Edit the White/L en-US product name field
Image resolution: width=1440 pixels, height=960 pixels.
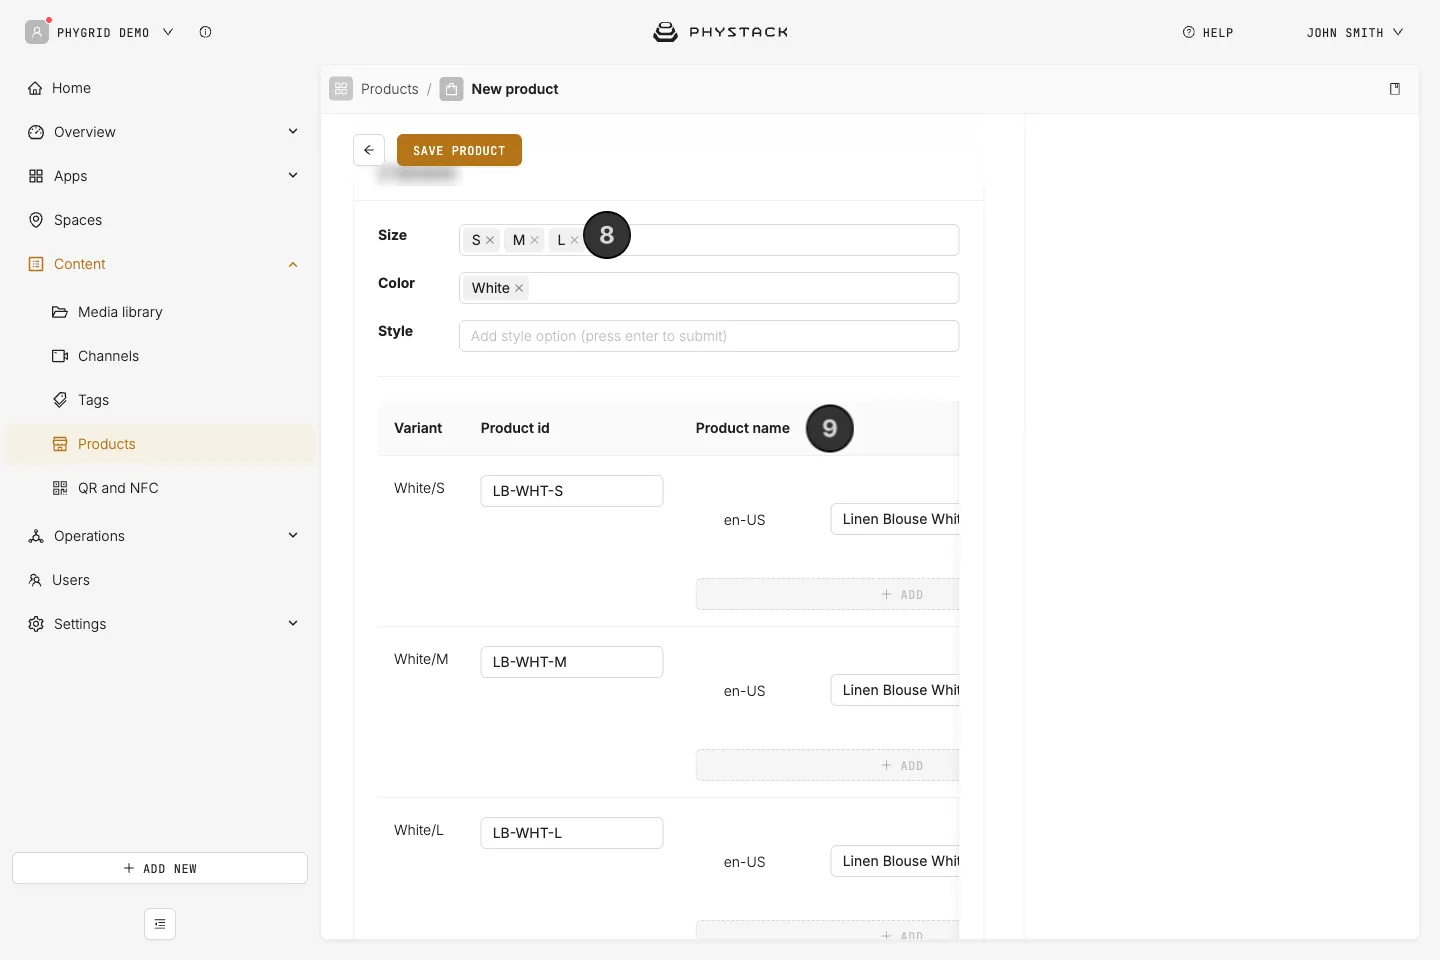(x=895, y=861)
